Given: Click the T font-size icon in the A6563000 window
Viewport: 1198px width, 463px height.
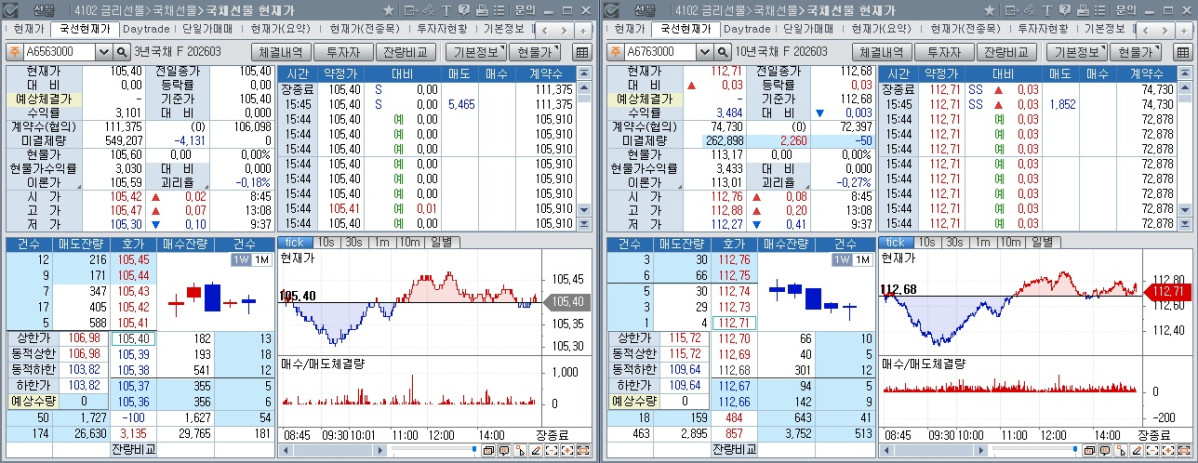Looking at the screenshot, I should [x=446, y=10].
